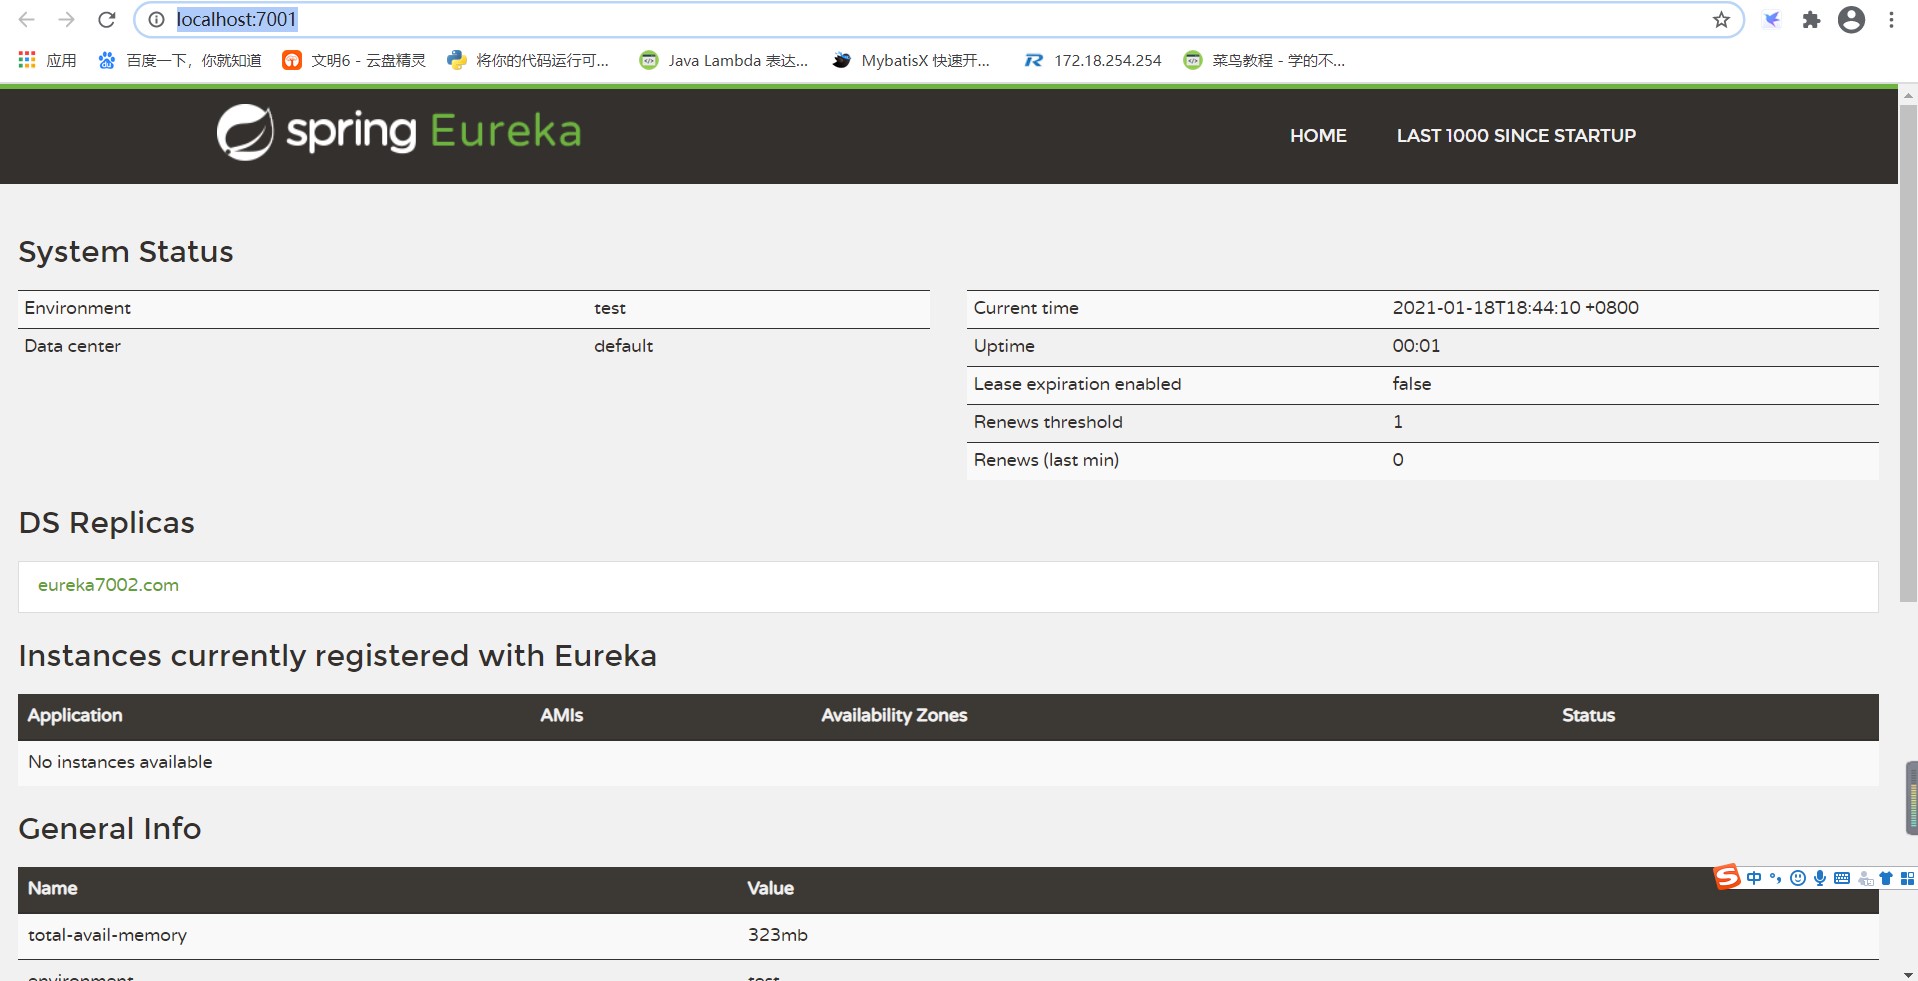Open the 文明6 - 云盘精灵 bookmark
This screenshot has width=1918, height=981.
pyautogui.click(x=354, y=60)
